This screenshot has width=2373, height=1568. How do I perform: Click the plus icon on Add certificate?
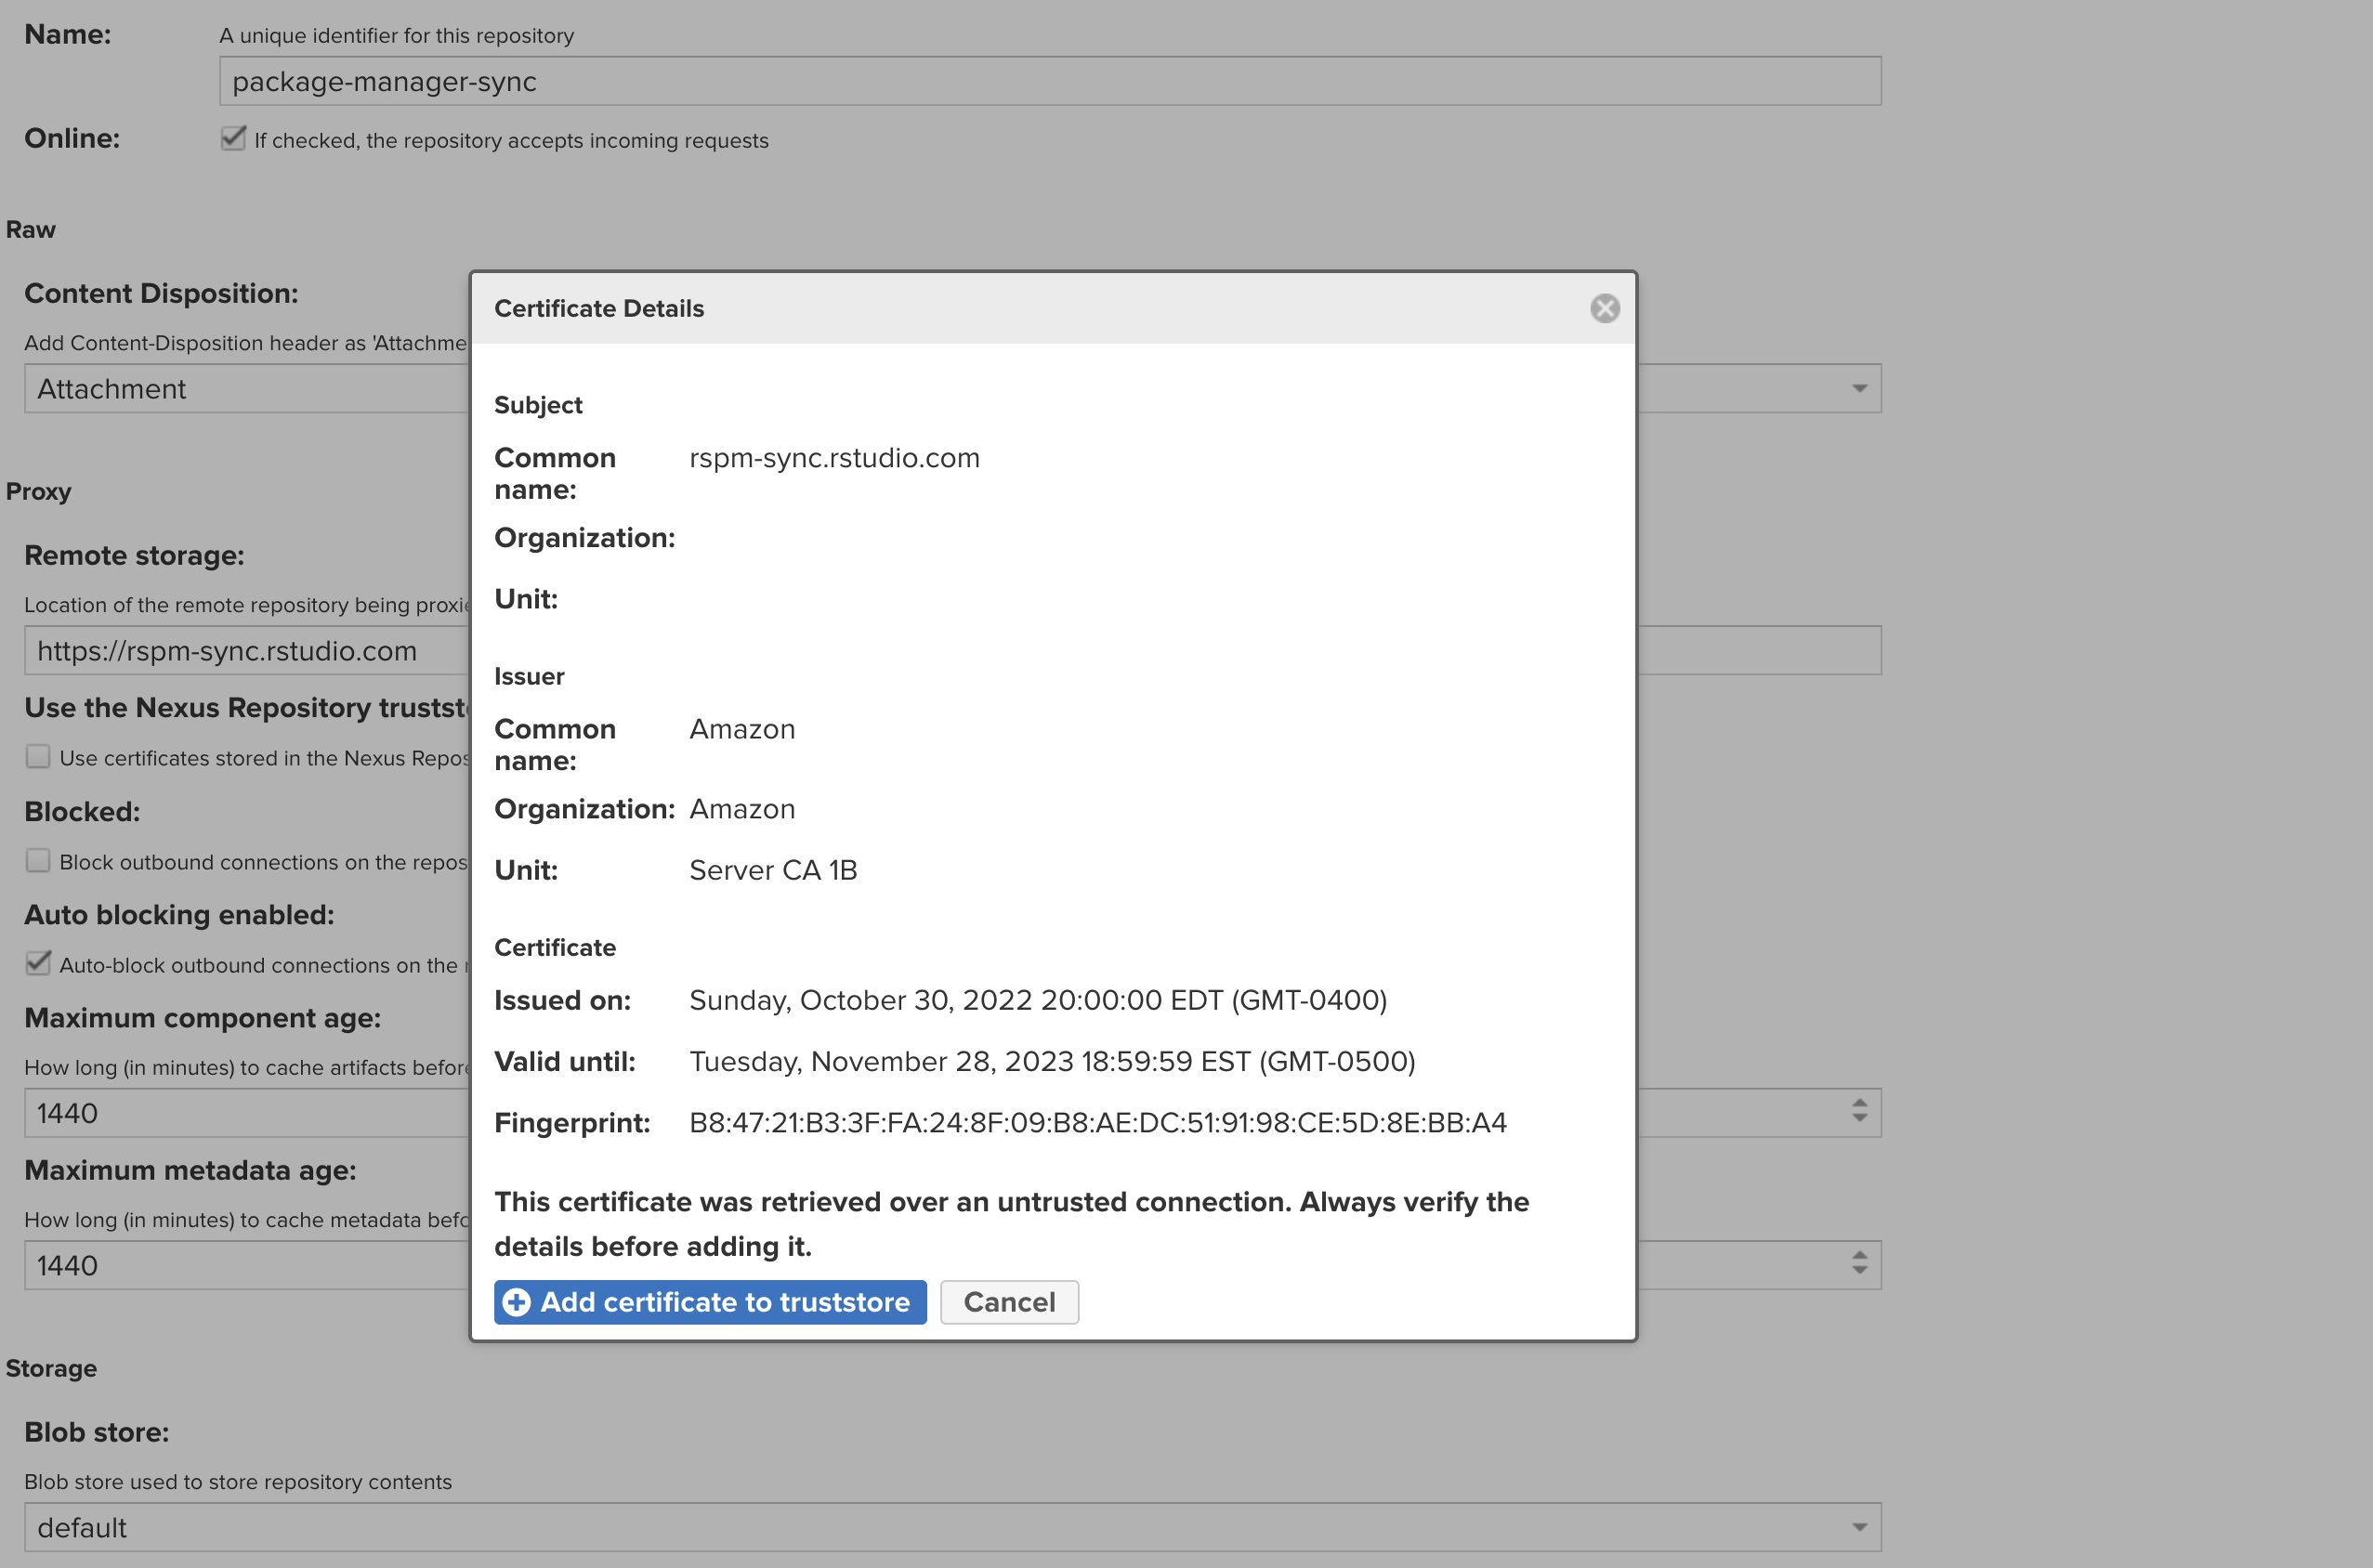point(517,1302)
